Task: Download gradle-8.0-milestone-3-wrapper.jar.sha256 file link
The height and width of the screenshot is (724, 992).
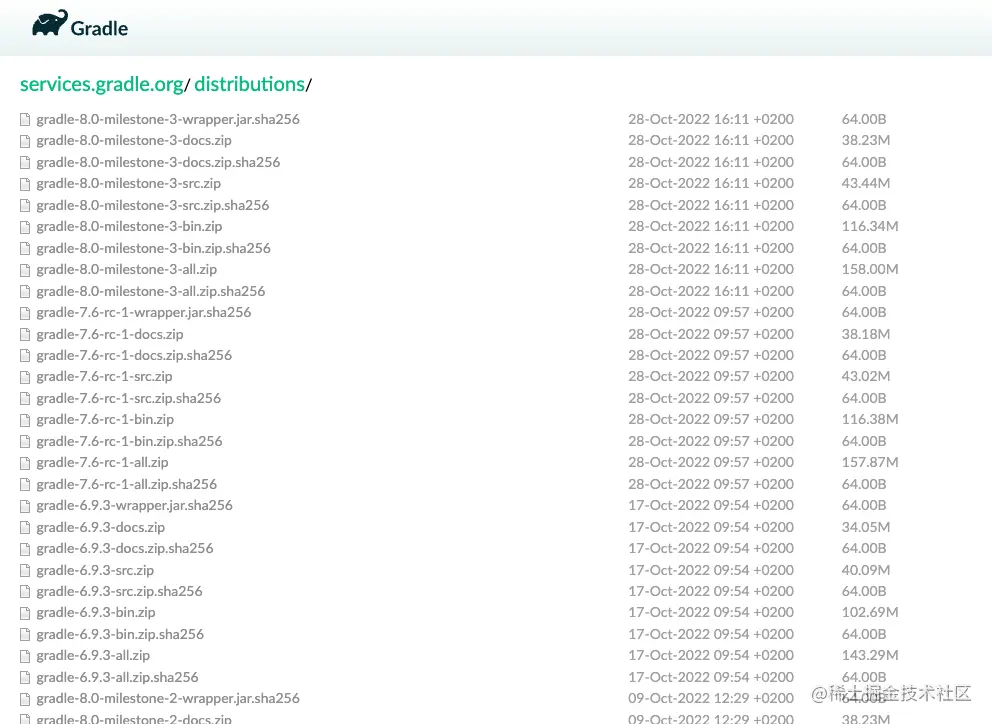Action: 168,119
